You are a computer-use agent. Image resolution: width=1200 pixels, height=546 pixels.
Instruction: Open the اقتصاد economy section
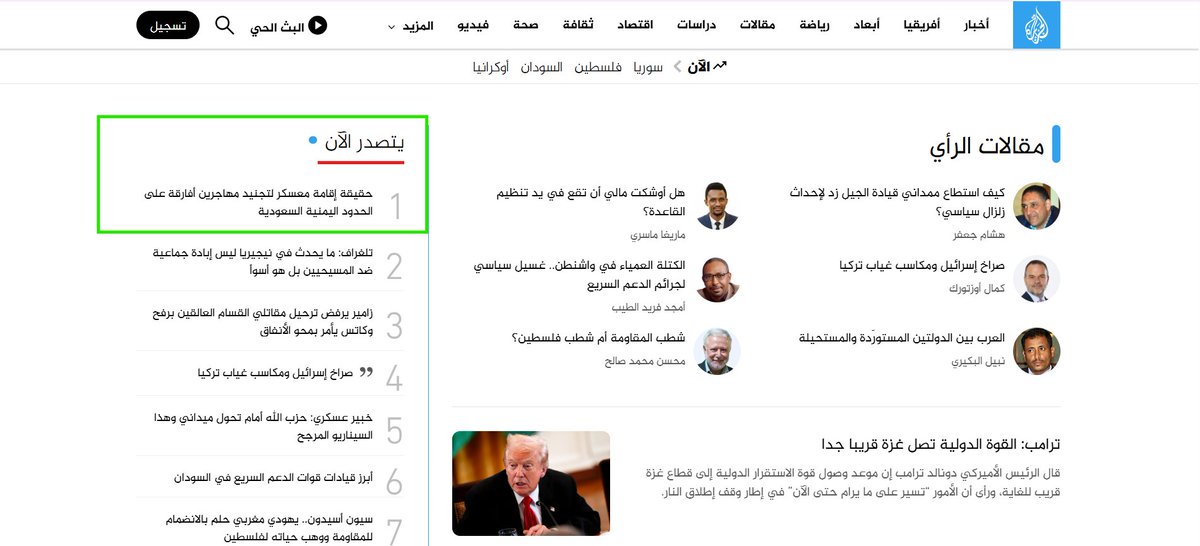[635, 26]
